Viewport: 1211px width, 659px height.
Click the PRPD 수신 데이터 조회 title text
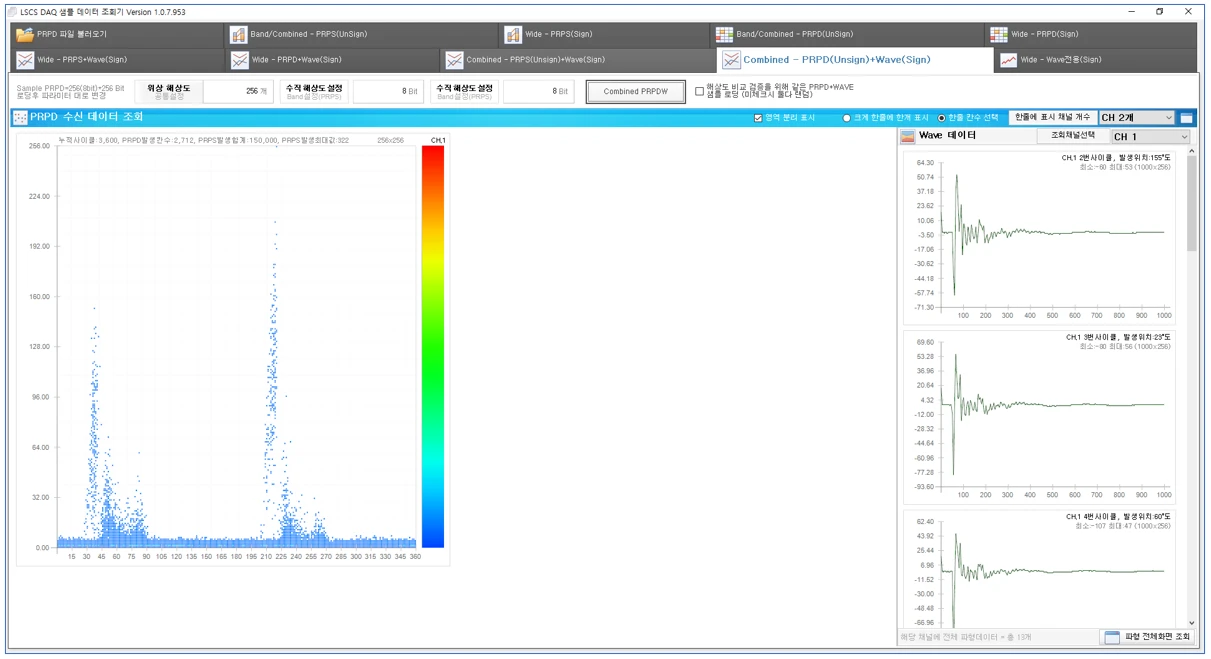tap(87, 117)
